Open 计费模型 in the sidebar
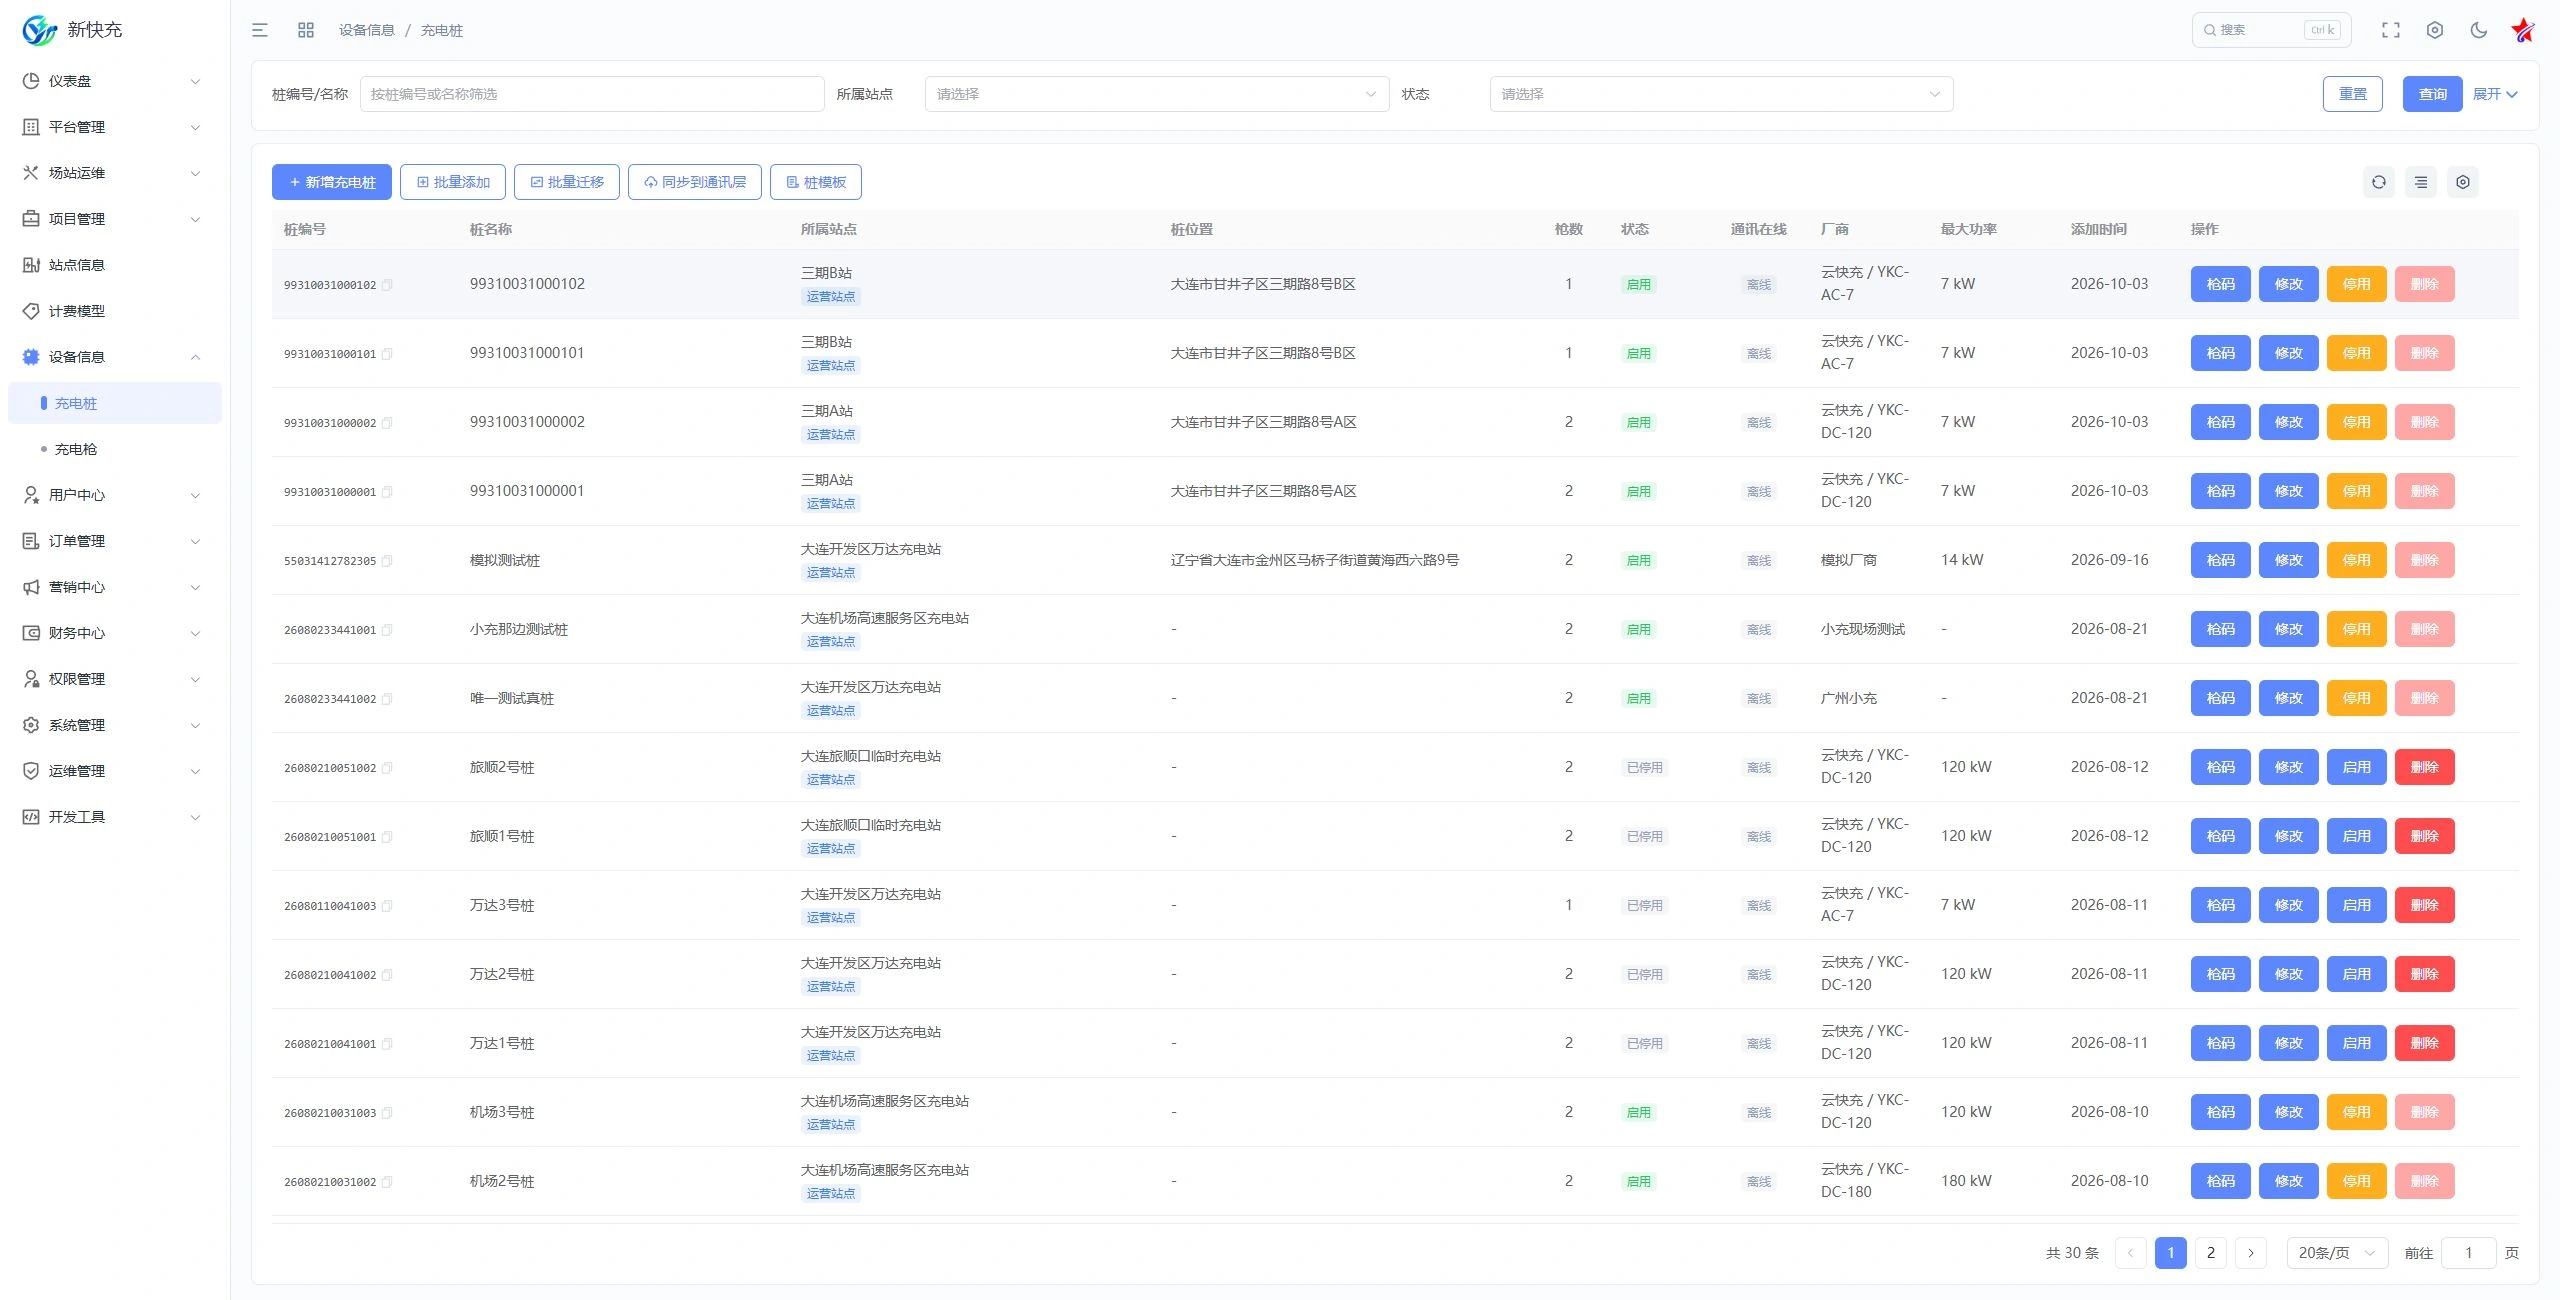 [x=115, y=311]
